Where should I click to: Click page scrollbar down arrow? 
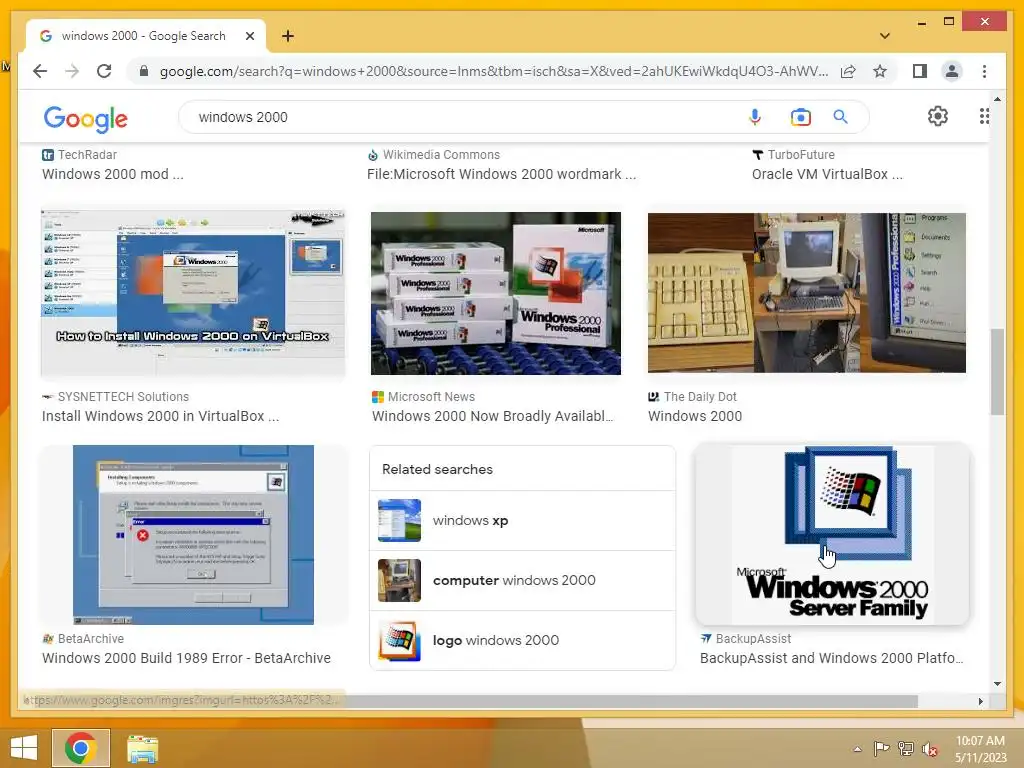tap(997, 684)
